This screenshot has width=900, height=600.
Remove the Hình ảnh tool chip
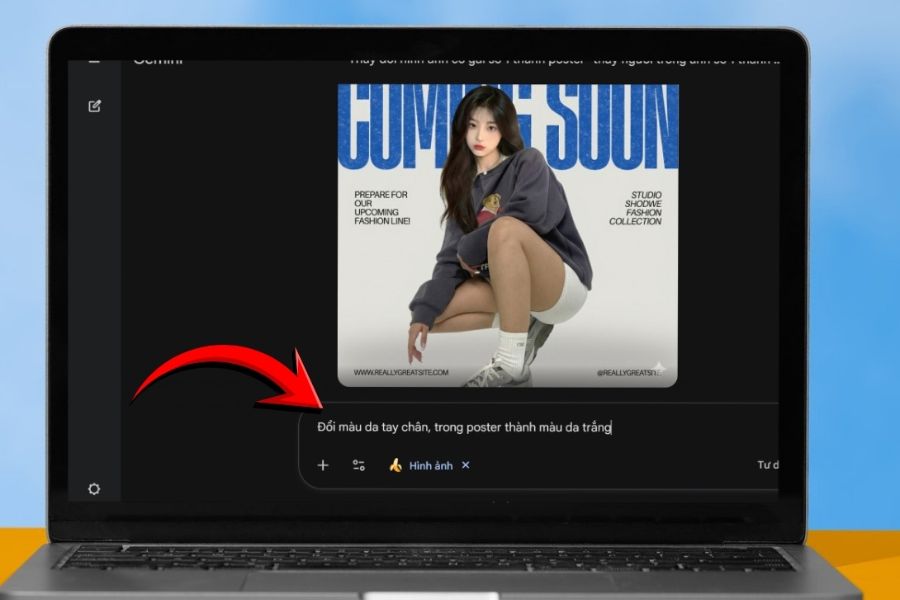465,465
